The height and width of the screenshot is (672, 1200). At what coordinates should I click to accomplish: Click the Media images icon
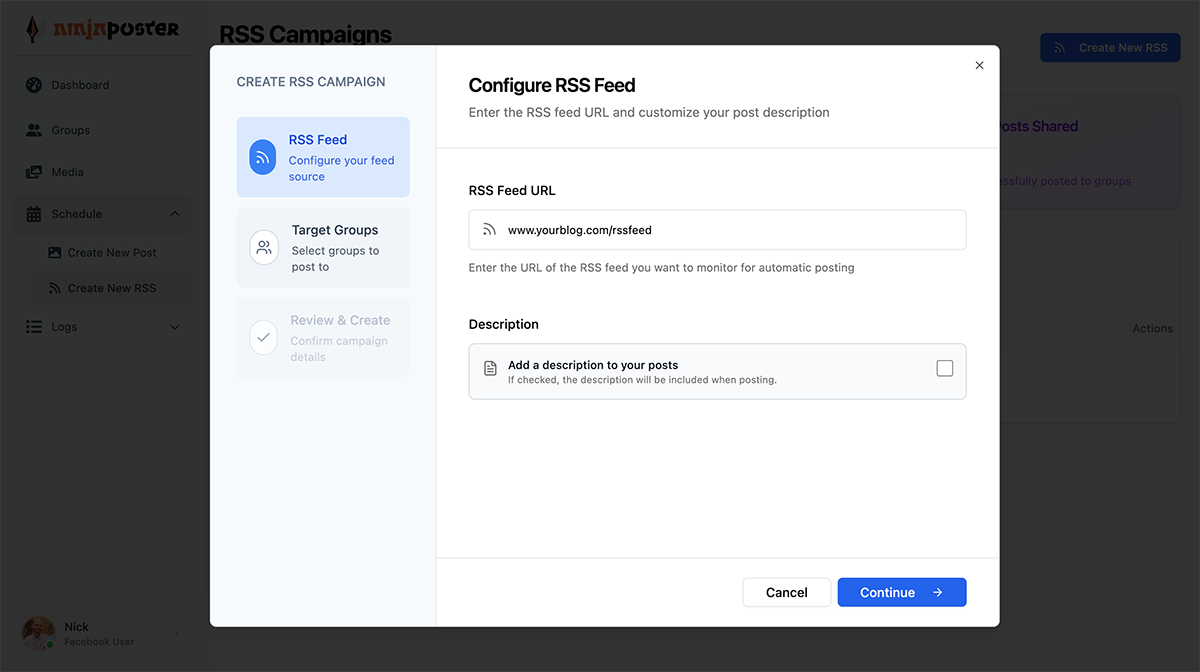34,172
